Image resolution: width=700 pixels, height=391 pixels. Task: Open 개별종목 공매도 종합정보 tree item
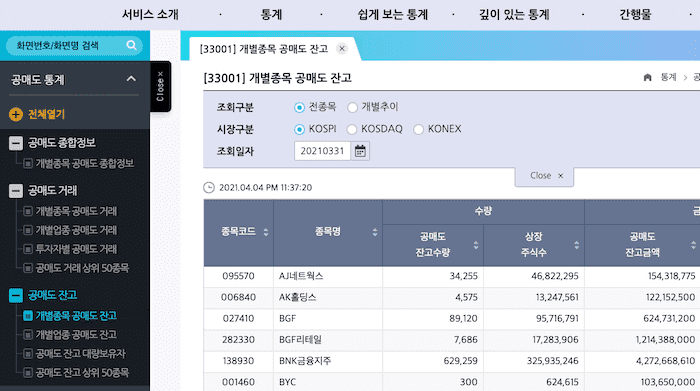coord(84,163)
